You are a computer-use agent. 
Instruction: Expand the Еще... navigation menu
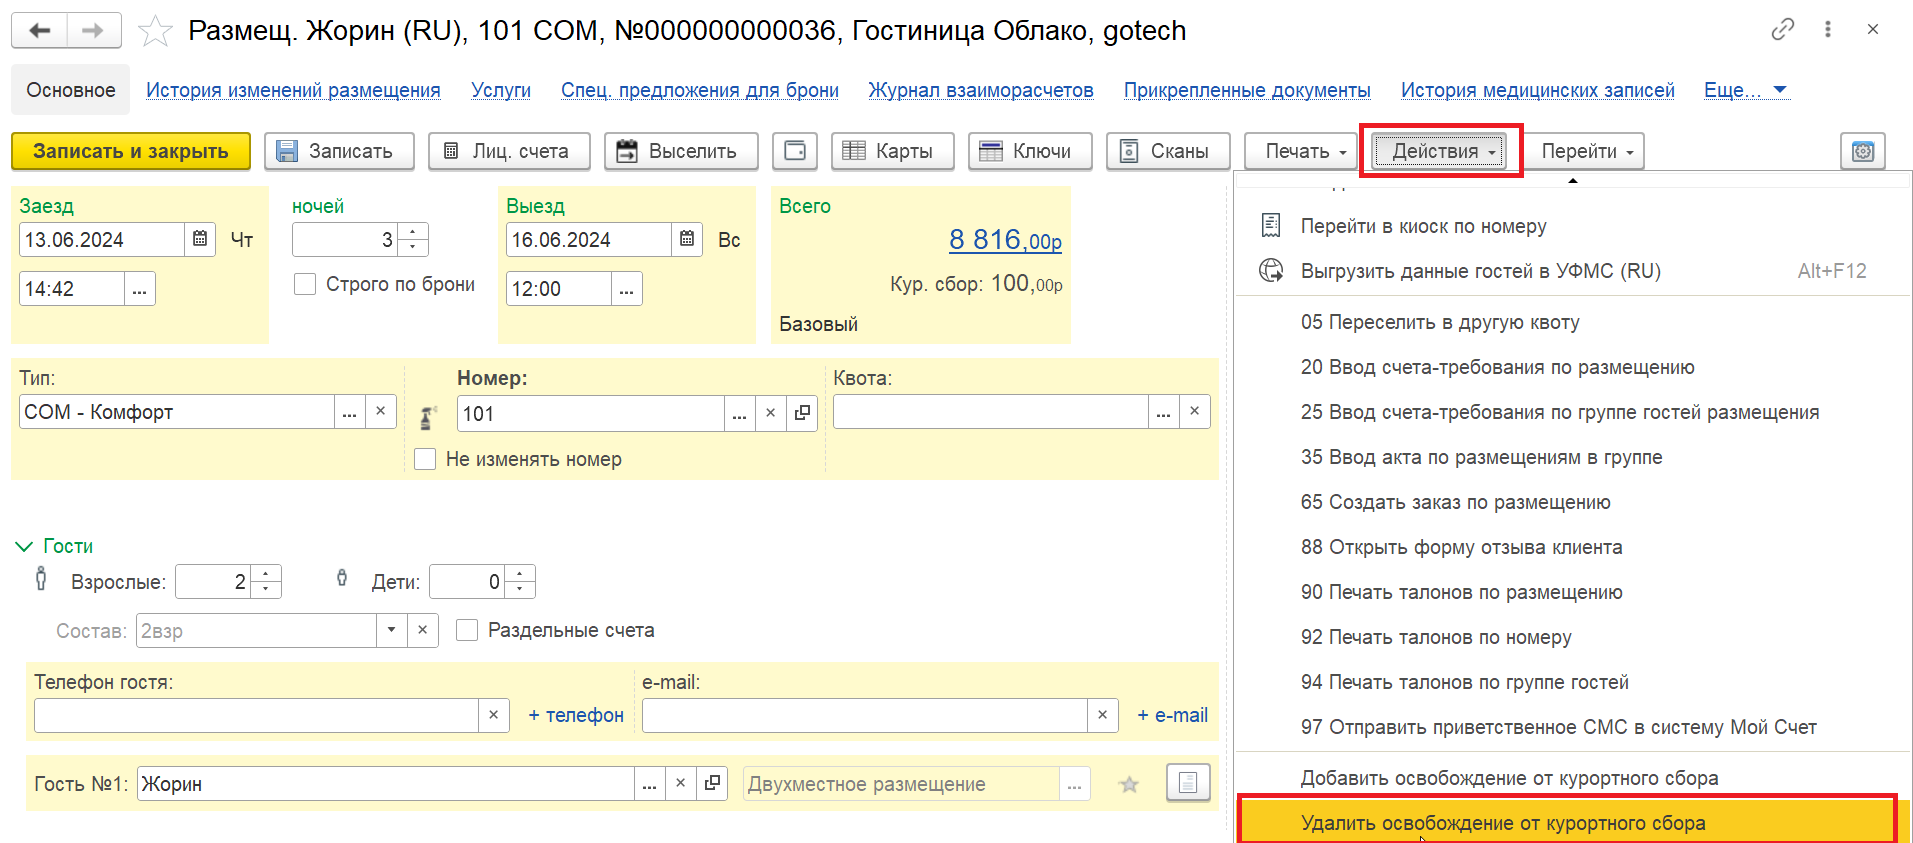coord(1745,90)
